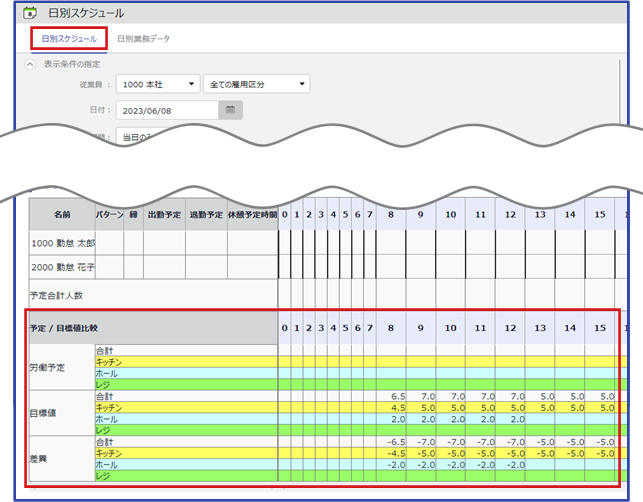Image resolution: width=643 pixels, height=502 pixels.
Task: Click the vertical scrollbar of the conditions panel
Action: [x=620, y=91]
